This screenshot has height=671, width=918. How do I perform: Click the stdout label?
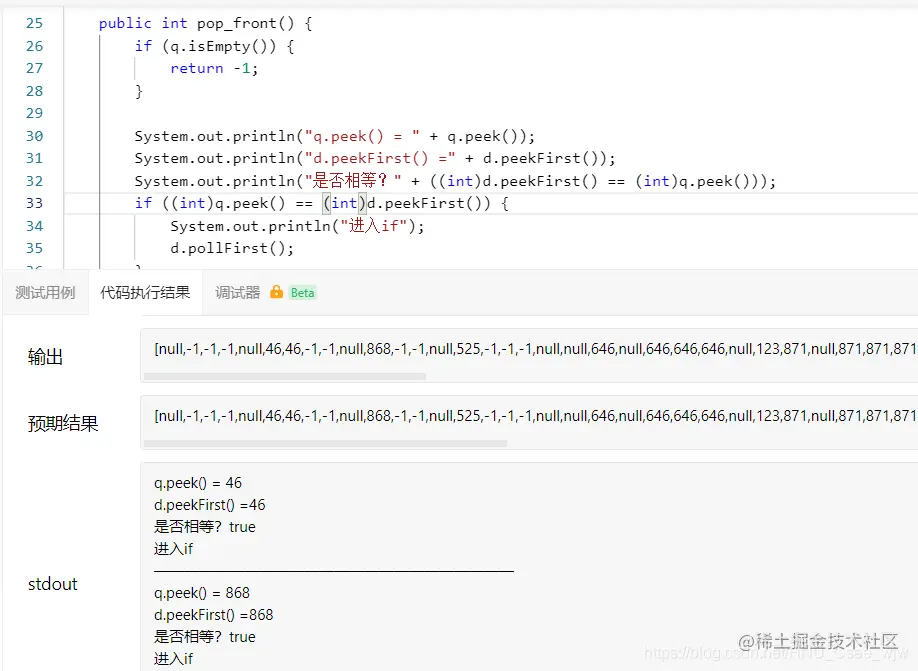53,584
